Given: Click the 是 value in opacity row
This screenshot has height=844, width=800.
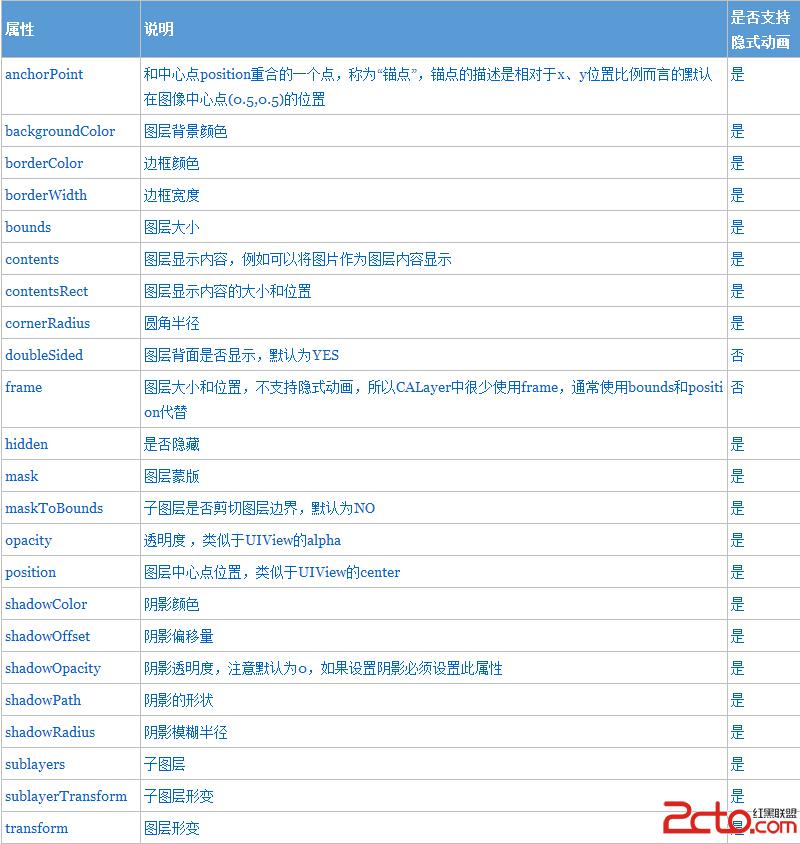Looking at the screenshot, I should [x=738, y=540].
